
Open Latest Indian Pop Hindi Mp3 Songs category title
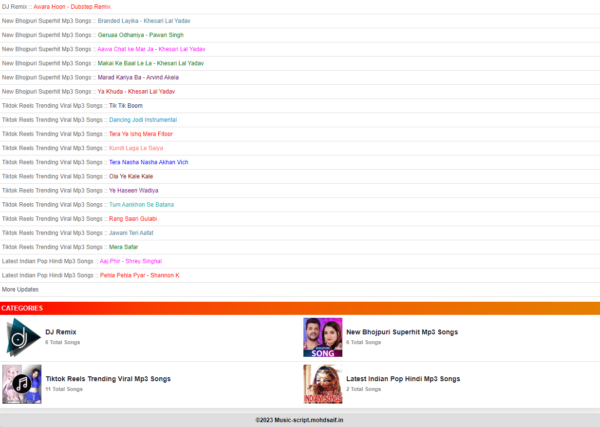click(403, 379)
